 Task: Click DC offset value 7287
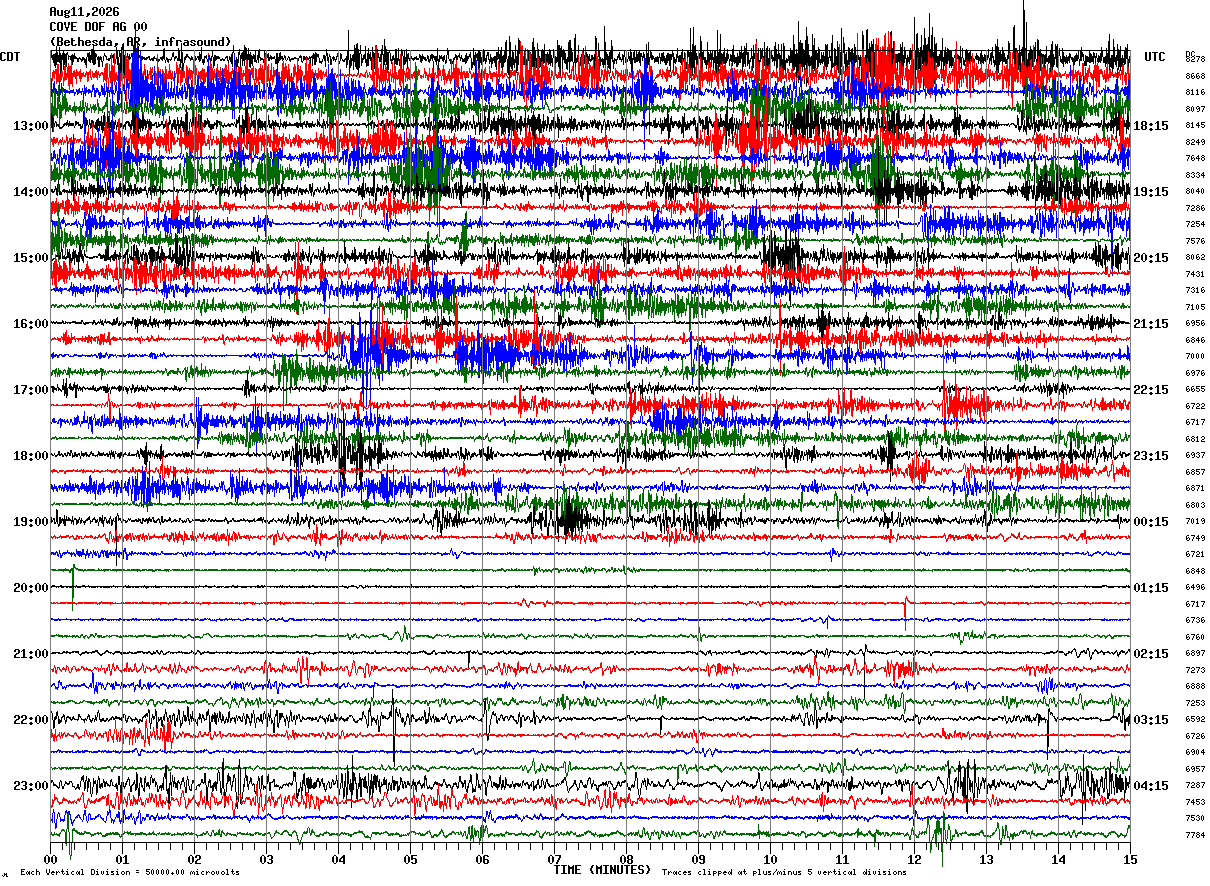coord(1195,785)
